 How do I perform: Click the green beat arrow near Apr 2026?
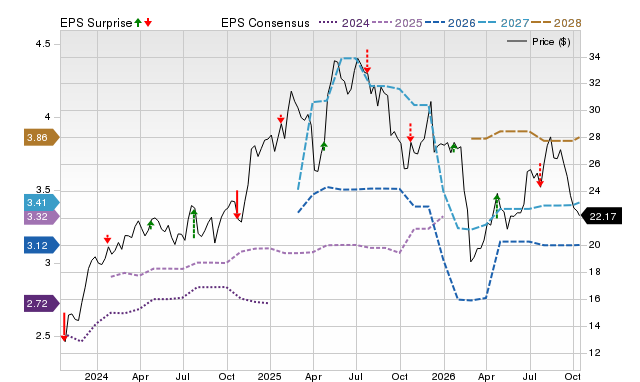pos(497,206)
